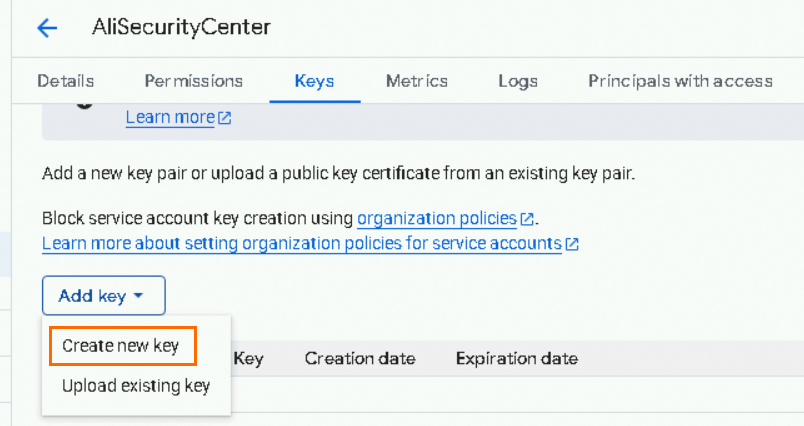The image size is (804, 426).
Task: Click the Expiration date column header
Action: (x=516, y=358)
